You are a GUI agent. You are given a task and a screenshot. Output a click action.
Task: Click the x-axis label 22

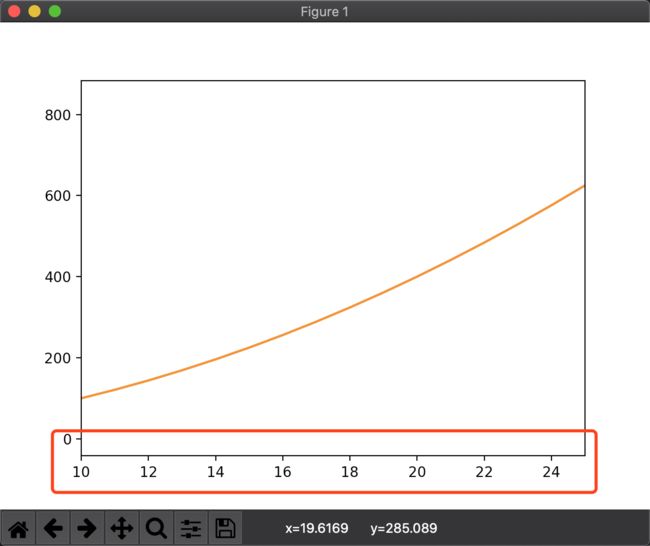[484, 472]
